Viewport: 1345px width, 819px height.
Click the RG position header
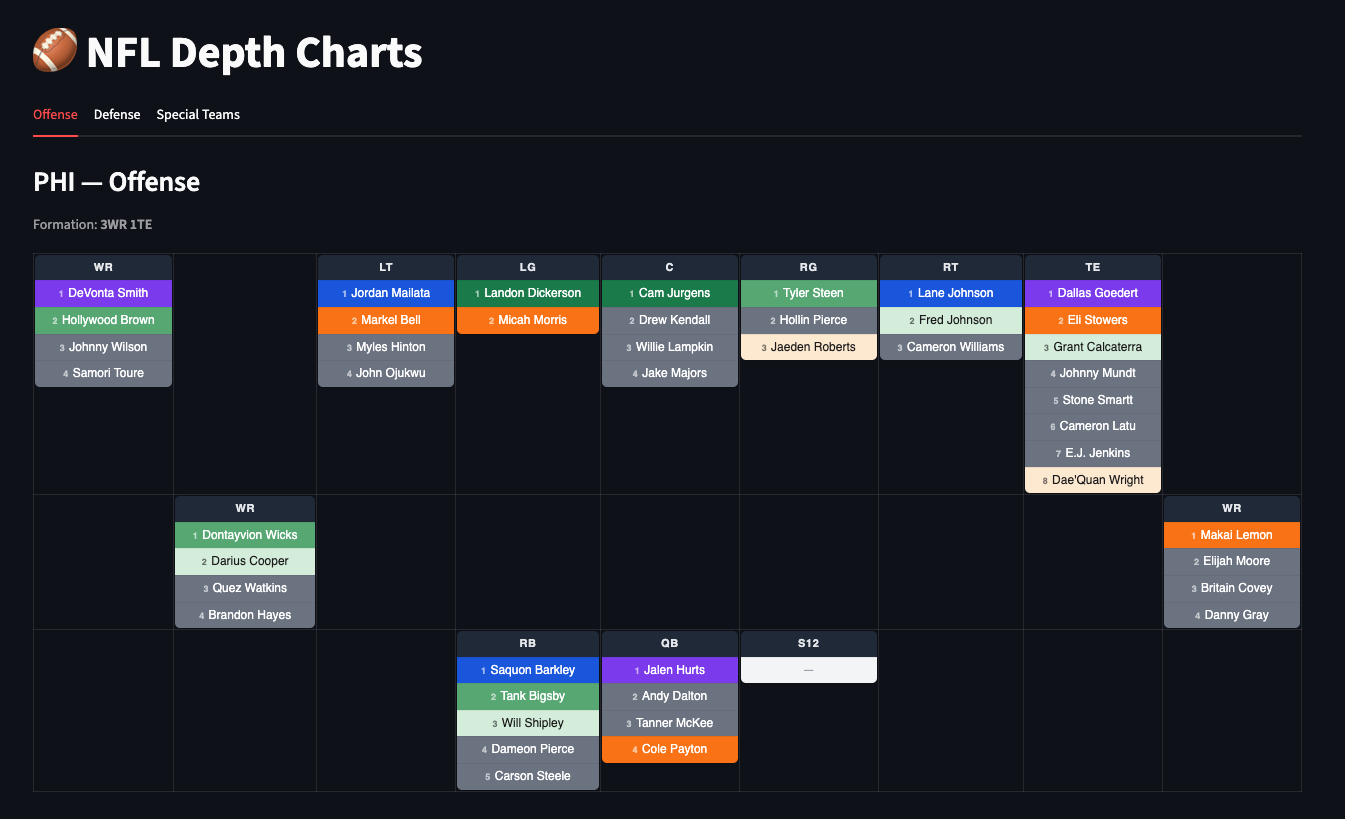click(x=809, y=267)
